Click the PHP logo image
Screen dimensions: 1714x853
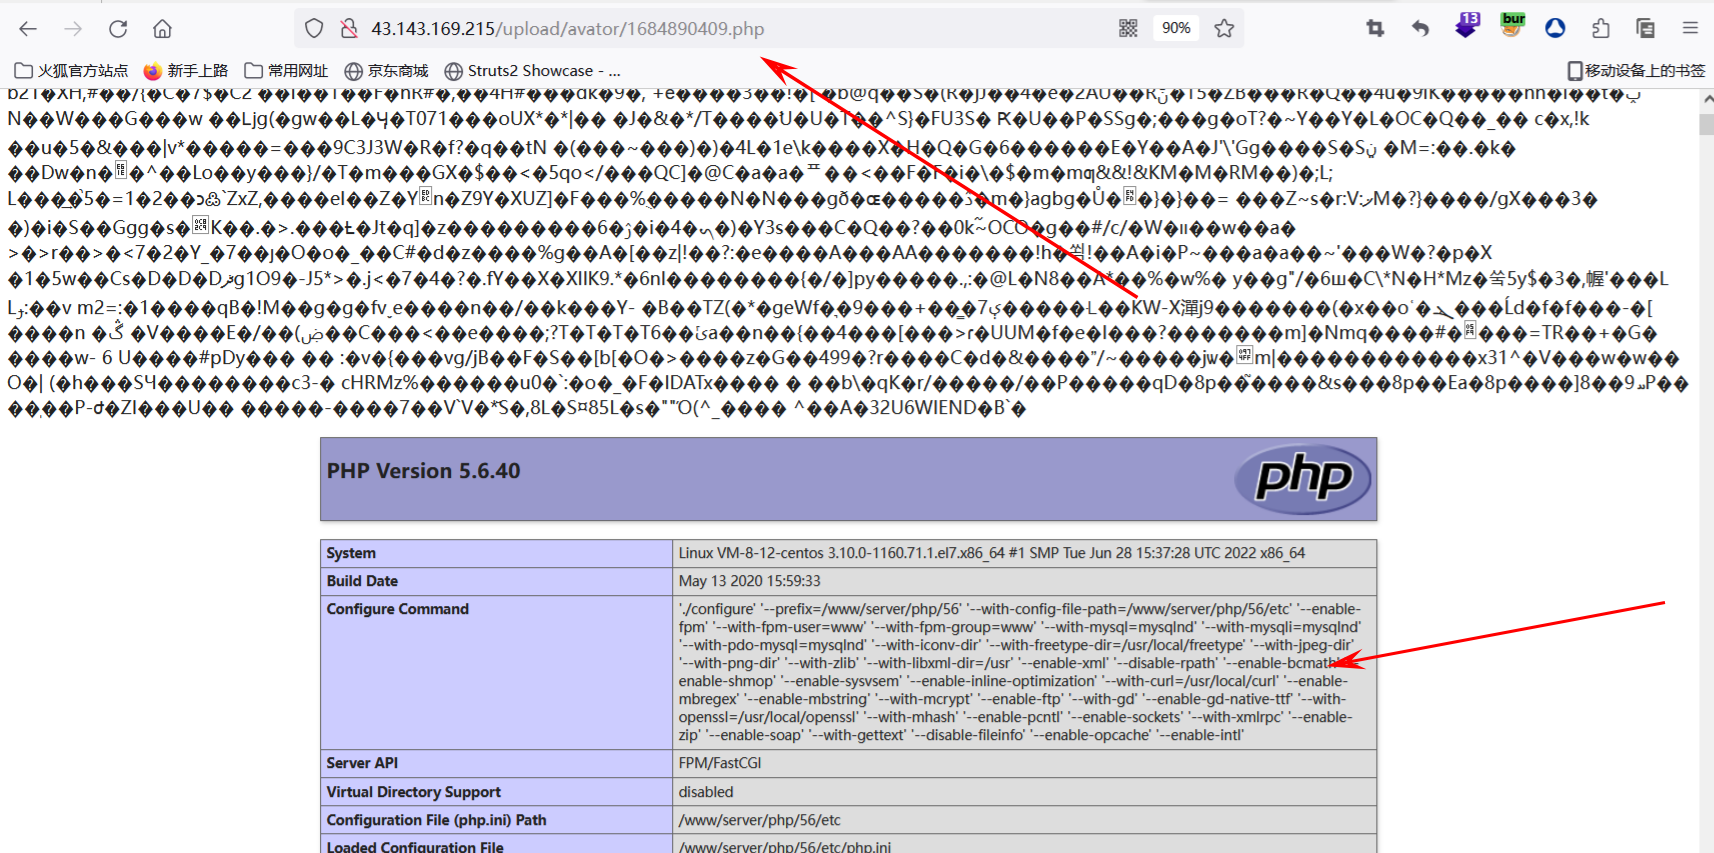click(x=1303, y=479)
